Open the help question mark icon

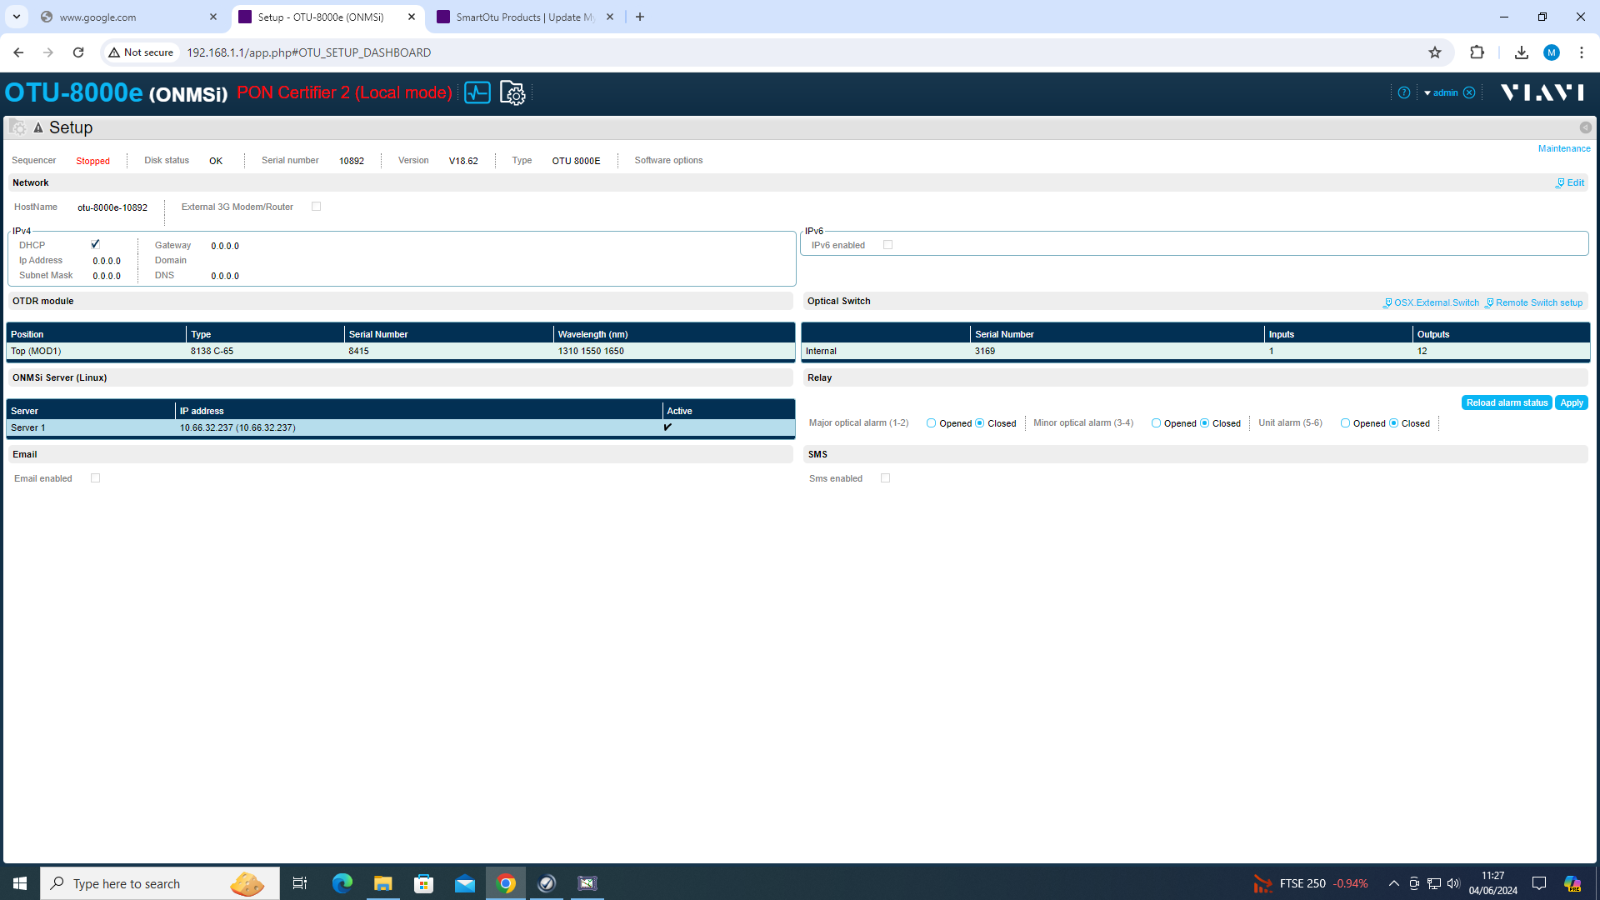pyautogui.click(x=1404, y=93)
